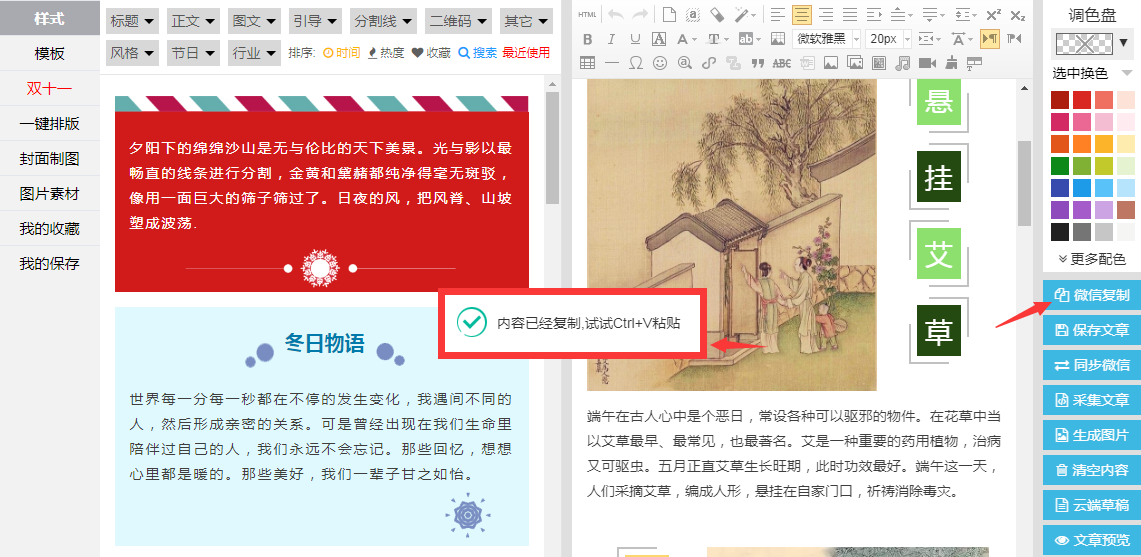Viewport: 1141px width, 557px height.
Task: Click the 保存文章 button
Action: pos(1092,330)
